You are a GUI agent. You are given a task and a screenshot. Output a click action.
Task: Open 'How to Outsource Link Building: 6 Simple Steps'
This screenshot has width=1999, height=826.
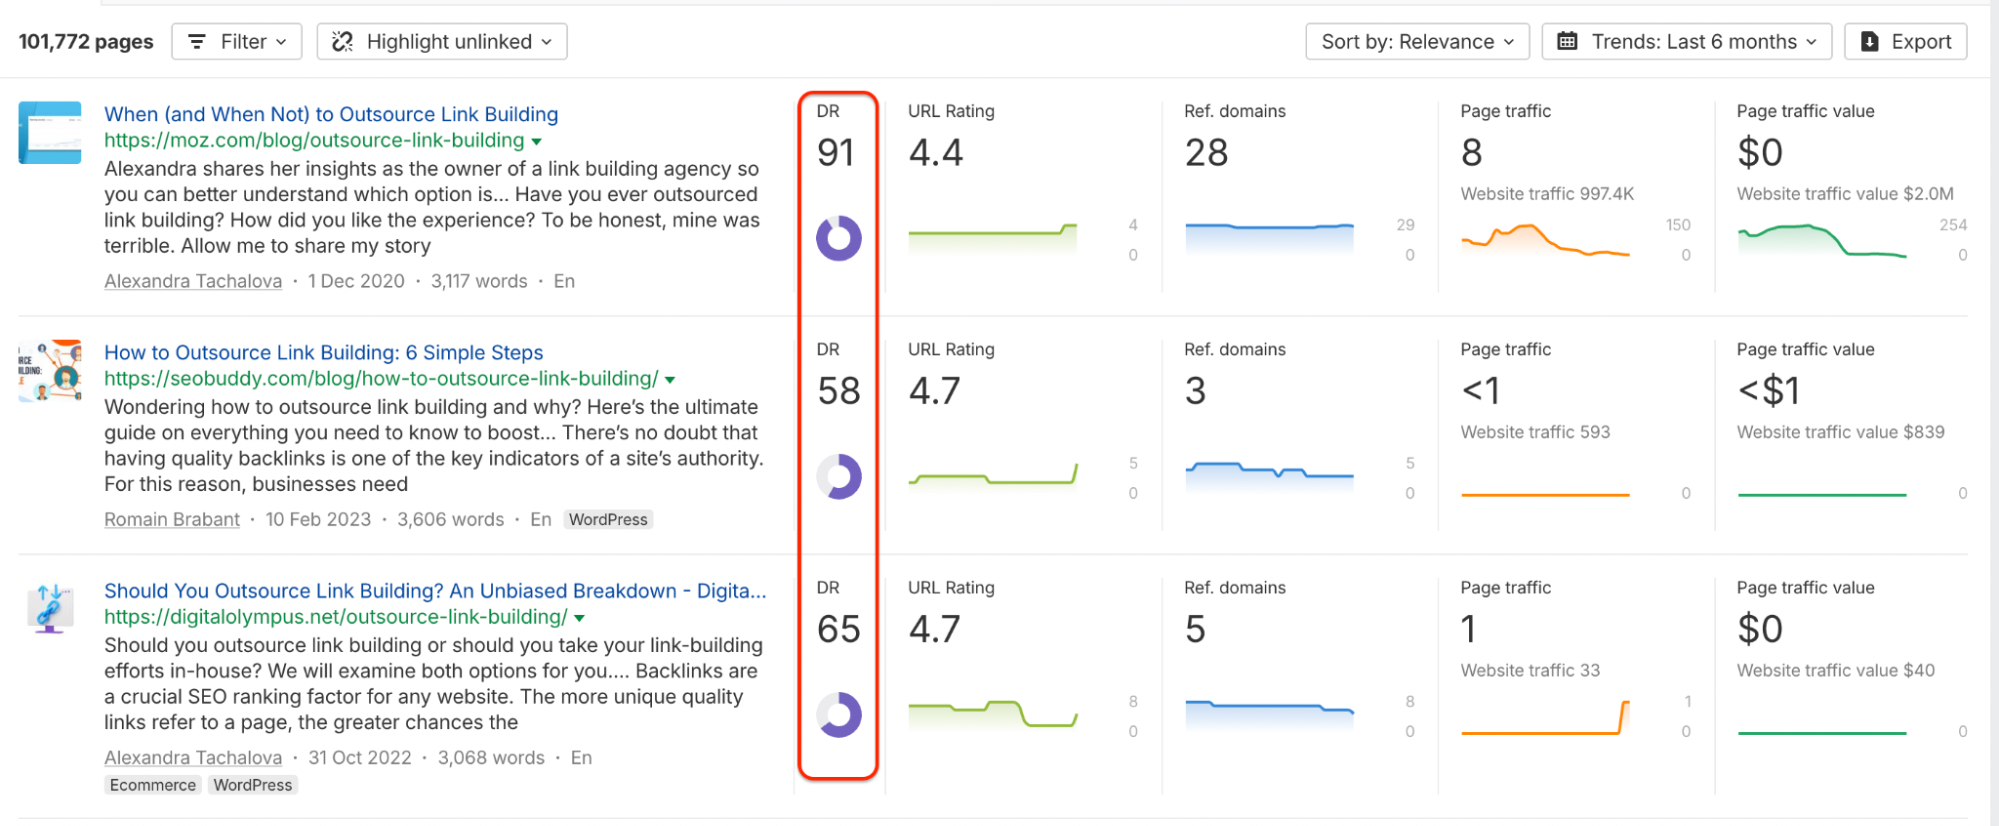tap(324, 352)
